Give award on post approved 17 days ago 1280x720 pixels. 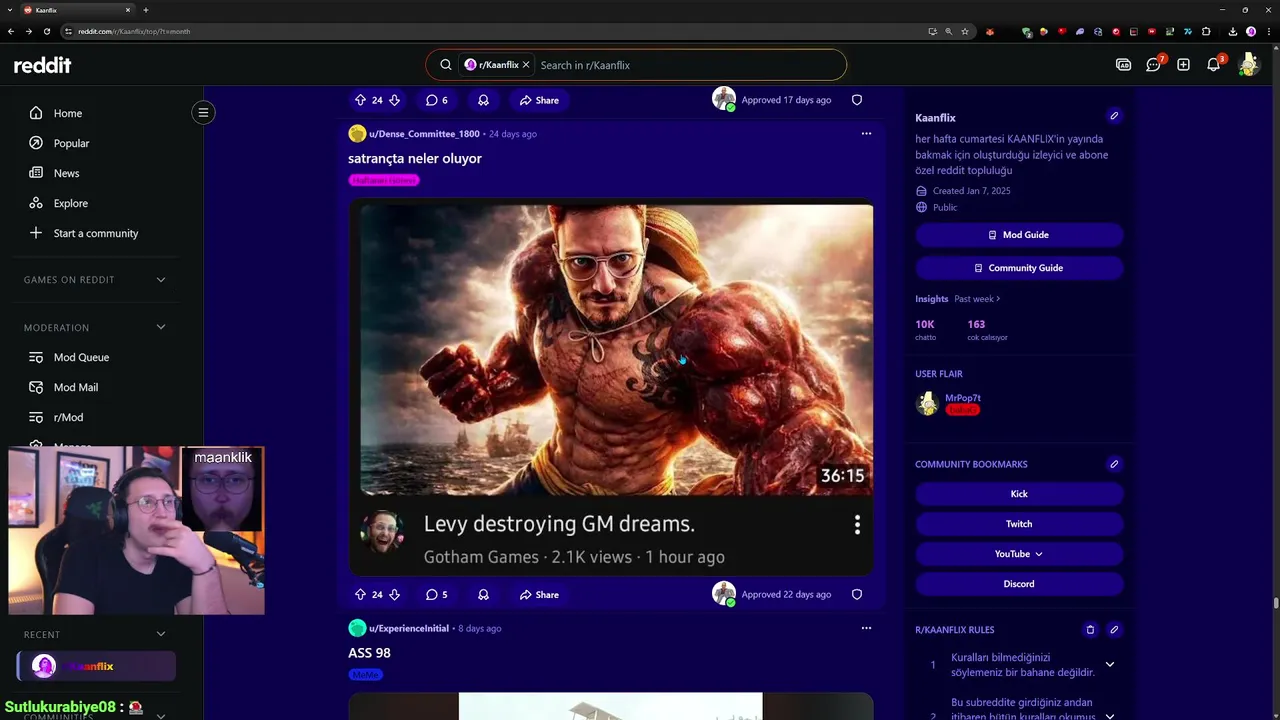(x=483, y=100)
